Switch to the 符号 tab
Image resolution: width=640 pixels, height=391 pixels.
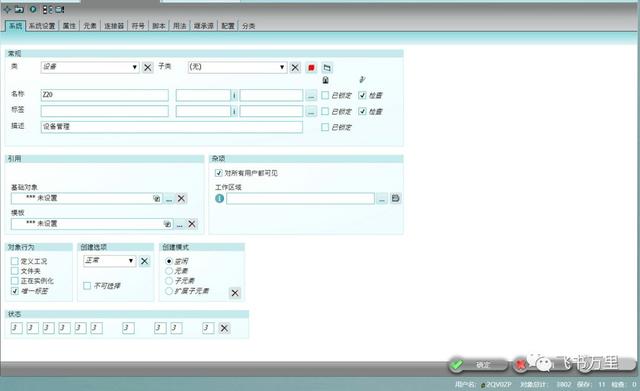[138, 26]
